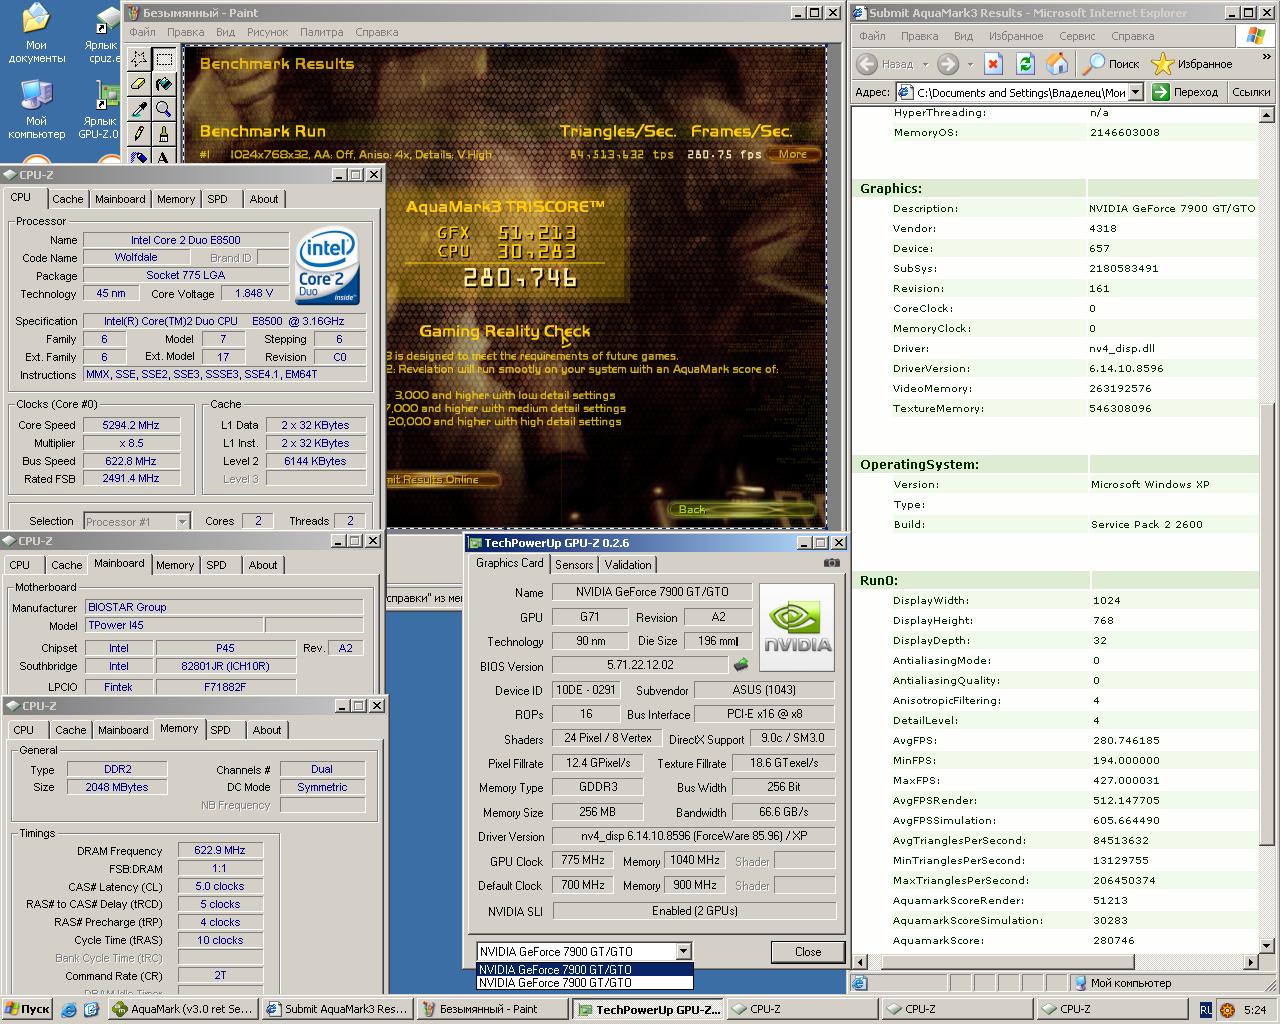Open the cpuz desktop shortcut

point(102,35)
